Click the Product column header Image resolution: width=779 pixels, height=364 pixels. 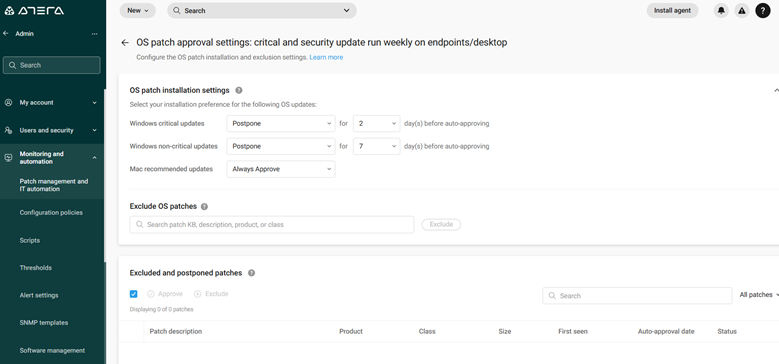click(x=351, y=331)
